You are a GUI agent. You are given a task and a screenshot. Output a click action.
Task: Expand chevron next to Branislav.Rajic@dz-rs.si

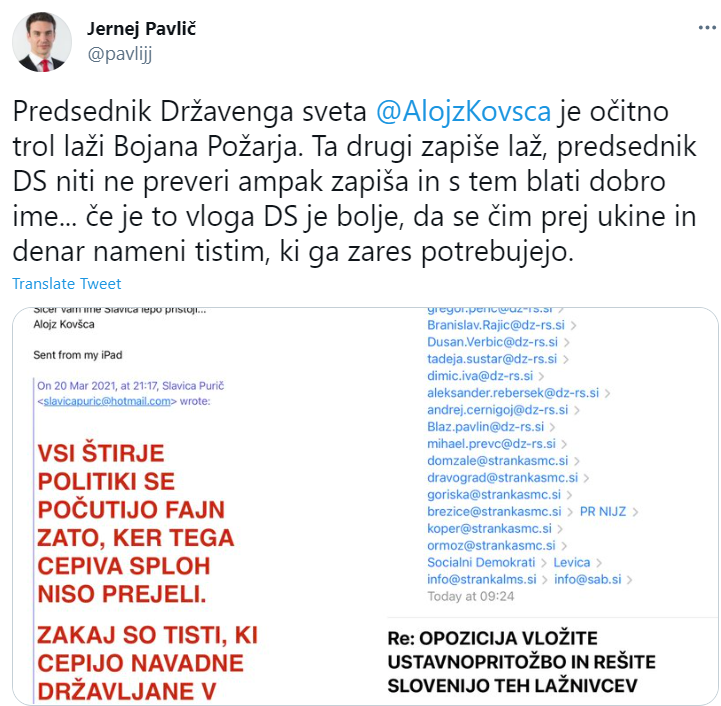click(573, 326)
